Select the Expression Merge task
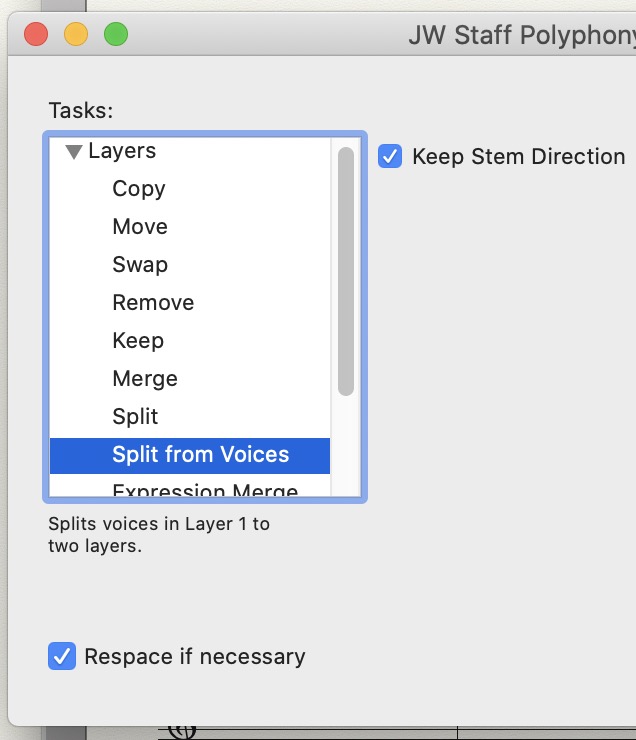The width and height of the screenshot is (636, 740). (x=205, y=491)
